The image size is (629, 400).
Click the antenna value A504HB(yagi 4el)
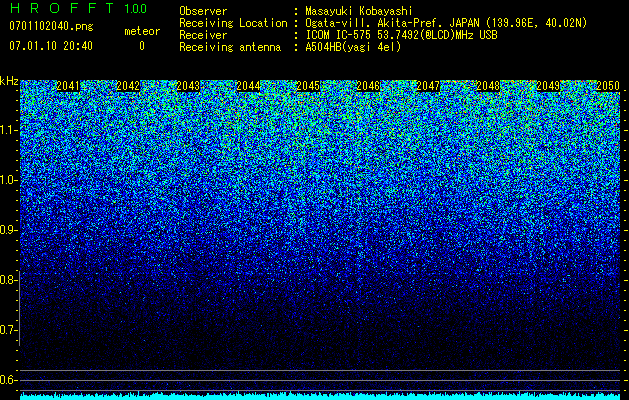coord(353,47)
